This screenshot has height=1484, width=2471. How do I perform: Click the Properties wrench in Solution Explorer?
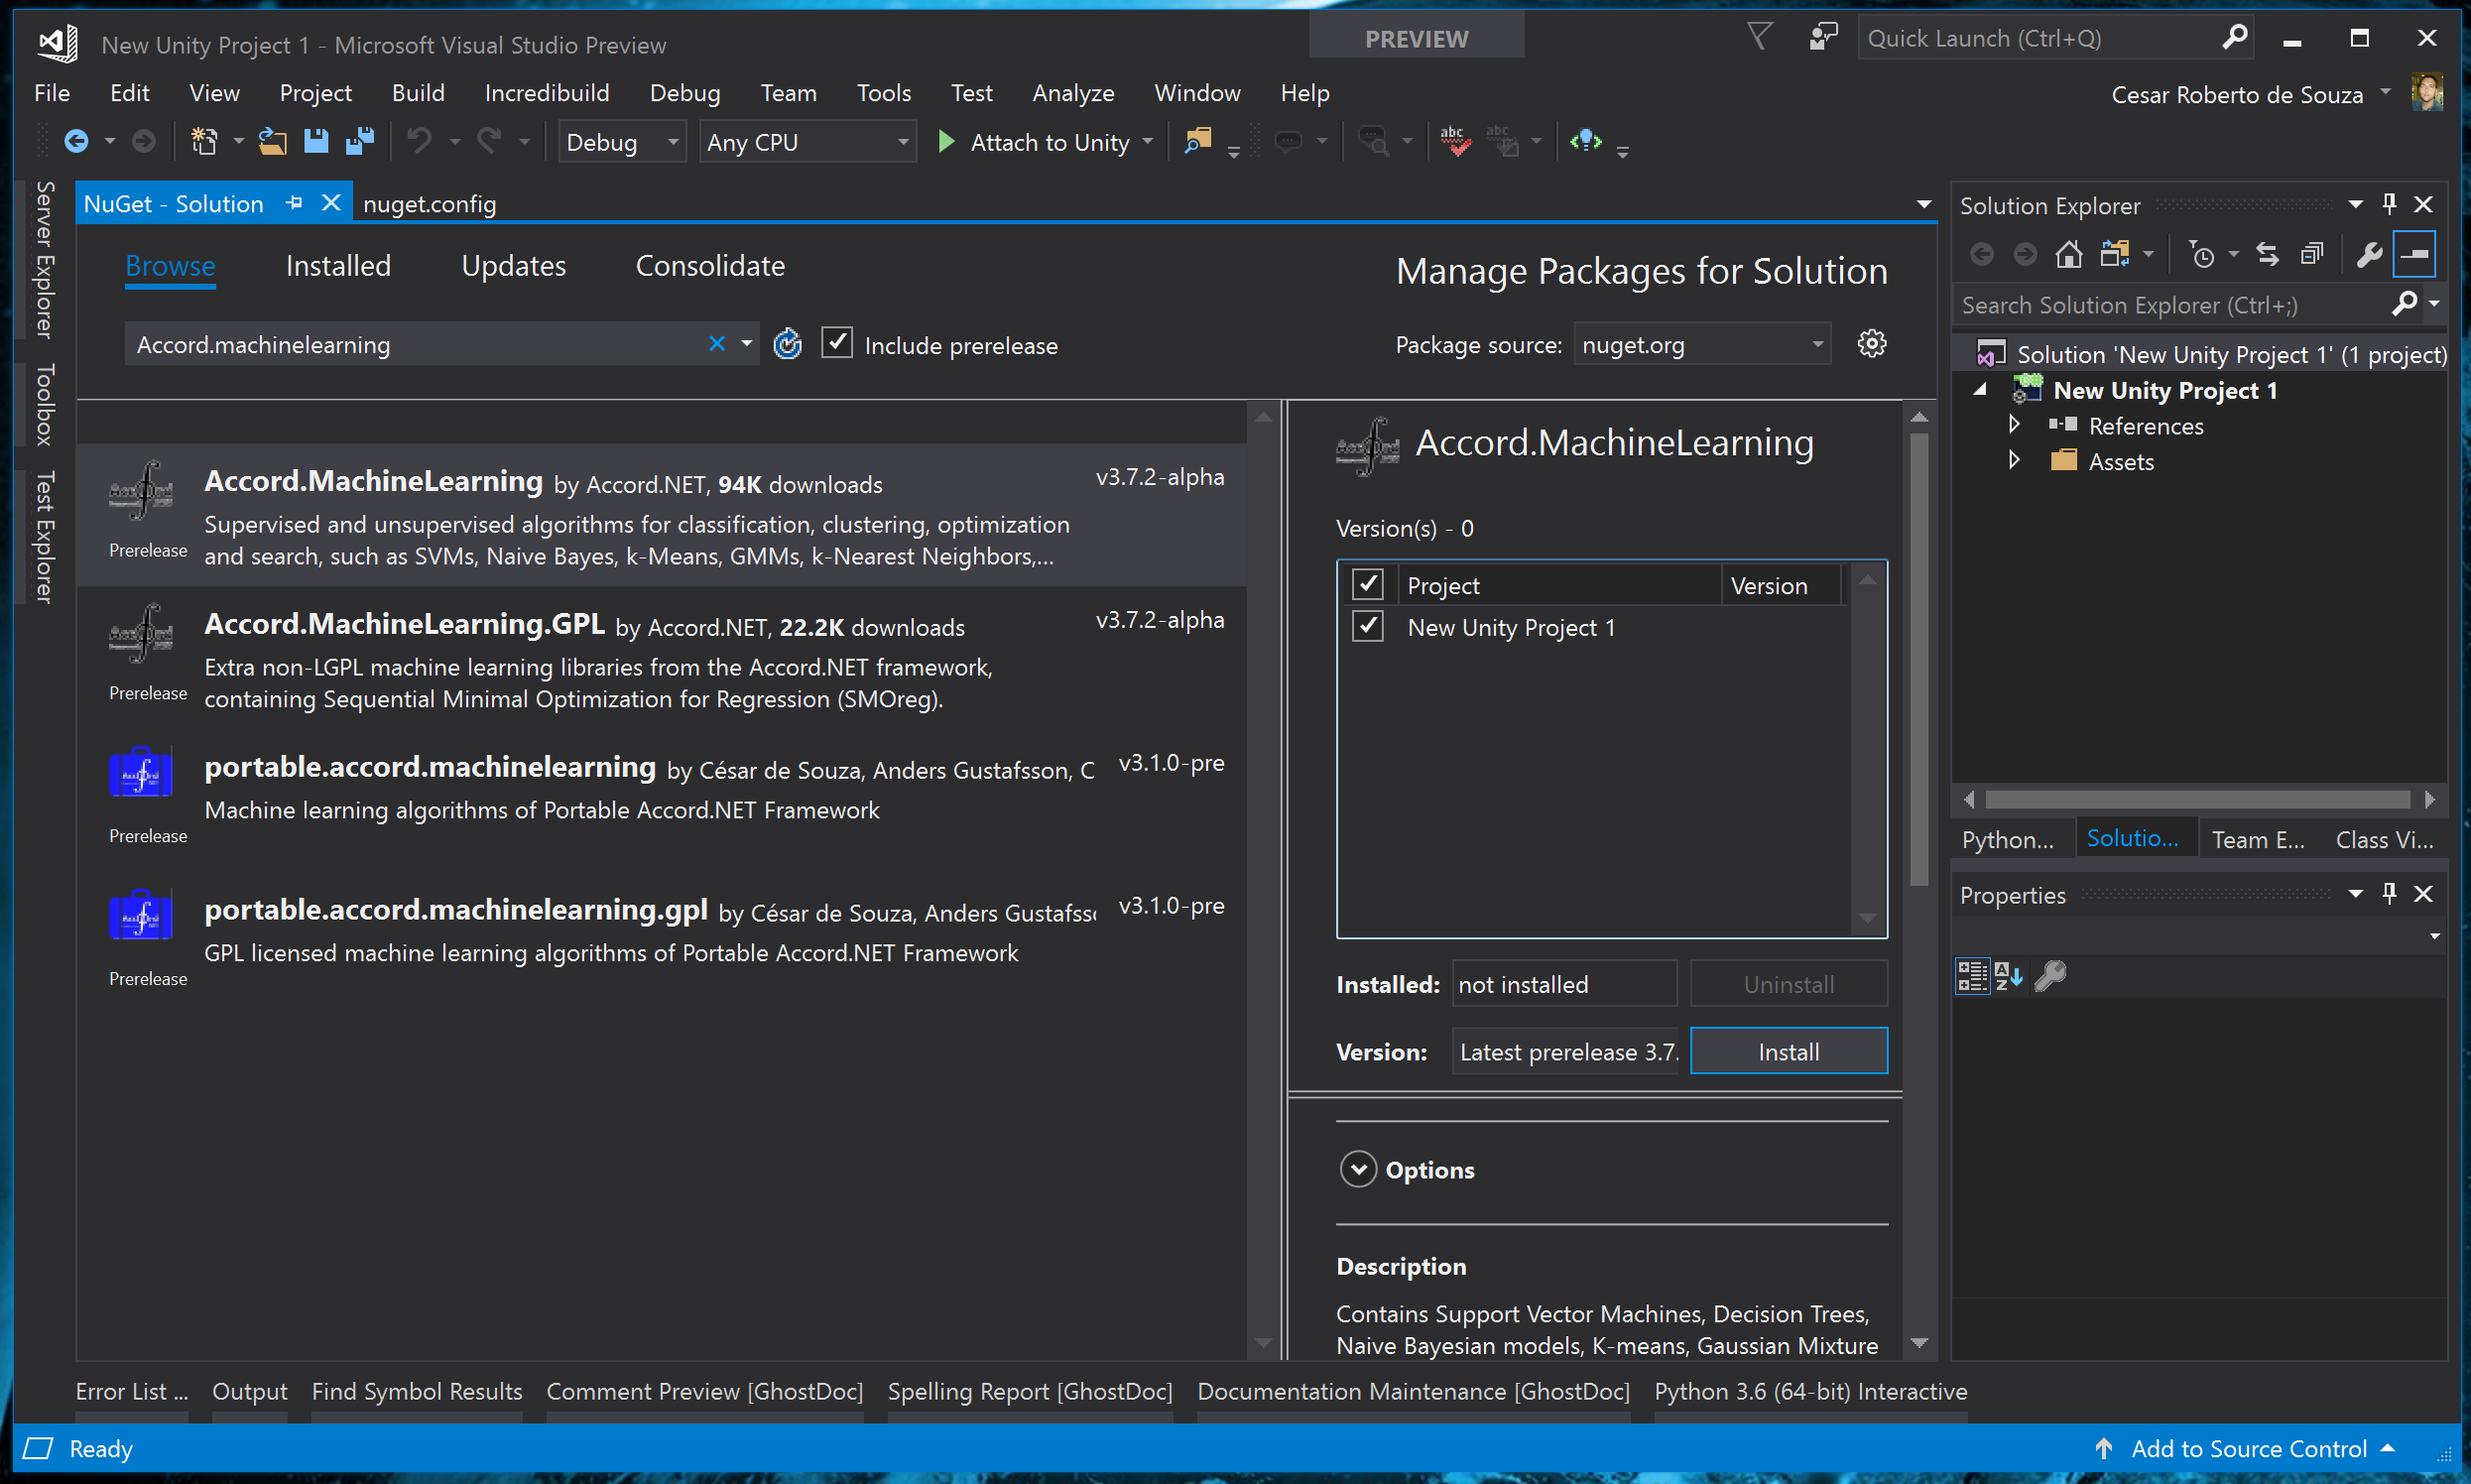pyautogui.click(x=2368, y=255)
